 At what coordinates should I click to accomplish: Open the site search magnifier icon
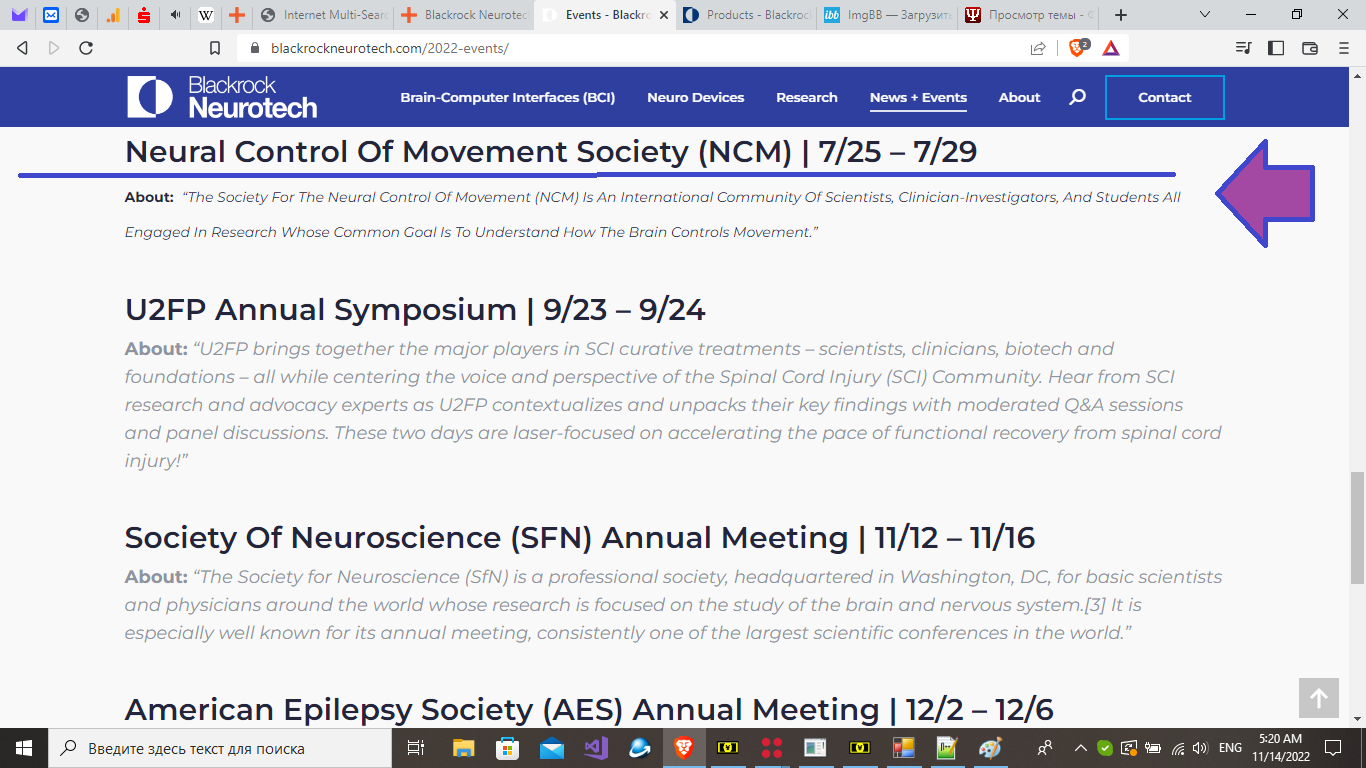tap(1077, 97)
